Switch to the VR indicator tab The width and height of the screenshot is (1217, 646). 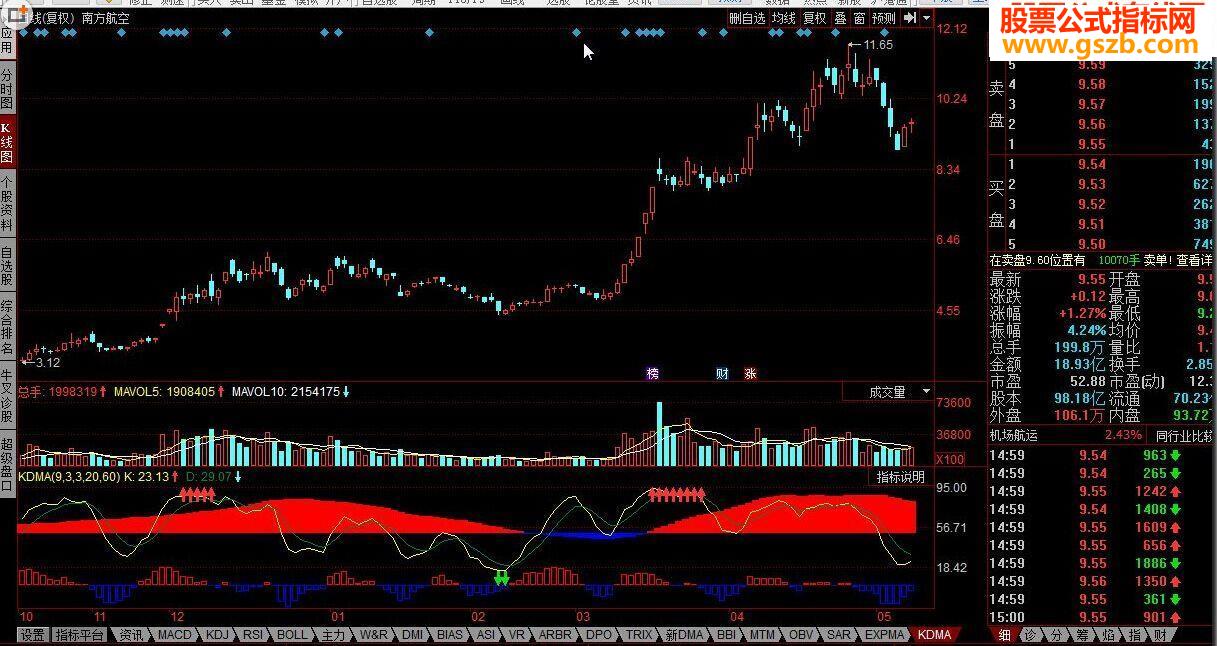(x=517, y=635)
